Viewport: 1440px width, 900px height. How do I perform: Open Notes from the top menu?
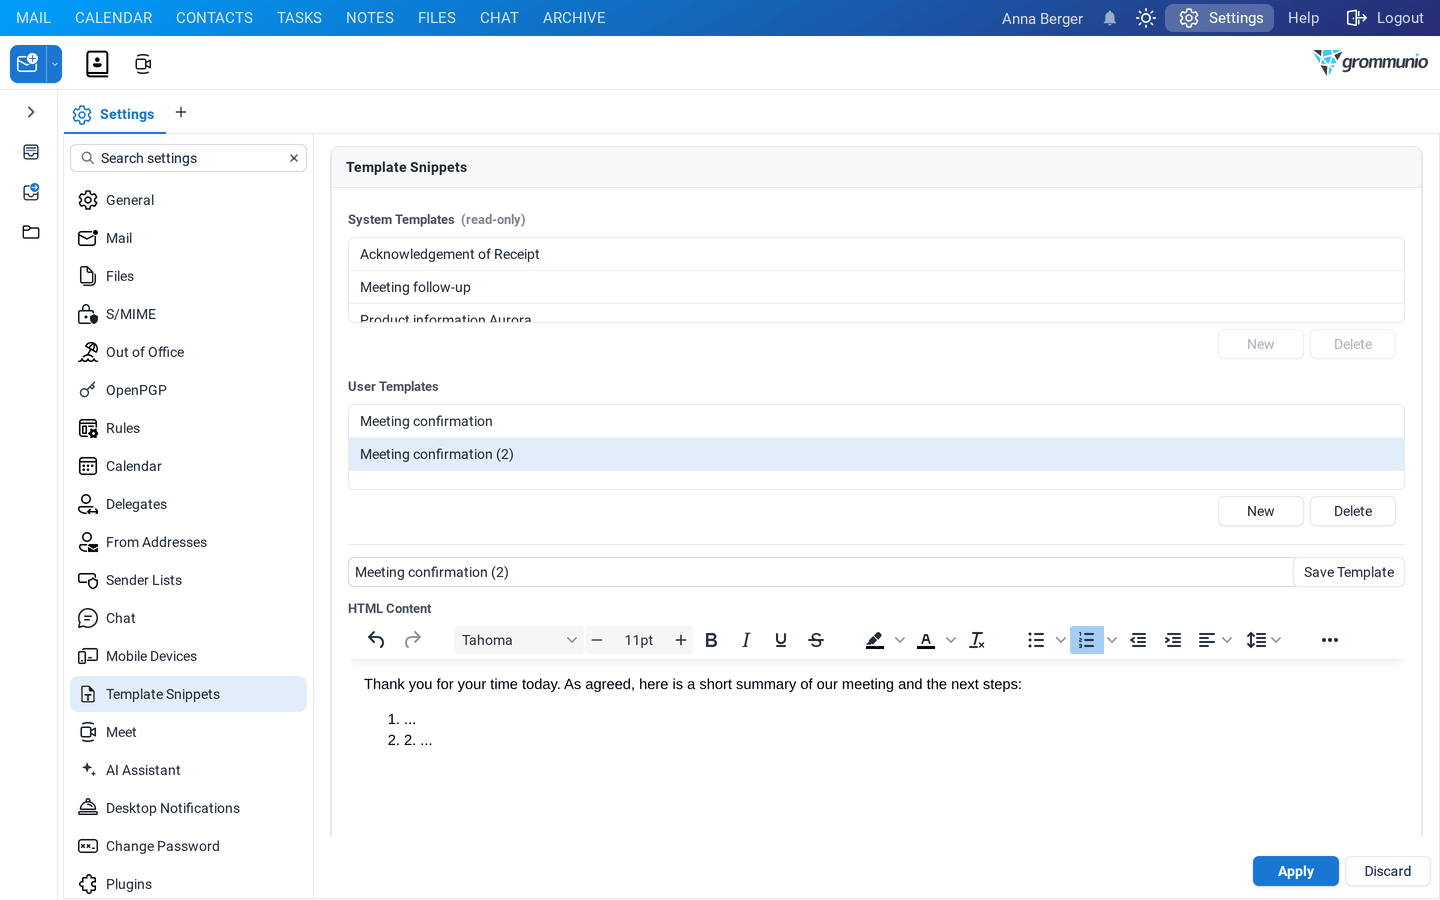coord(370,18)
